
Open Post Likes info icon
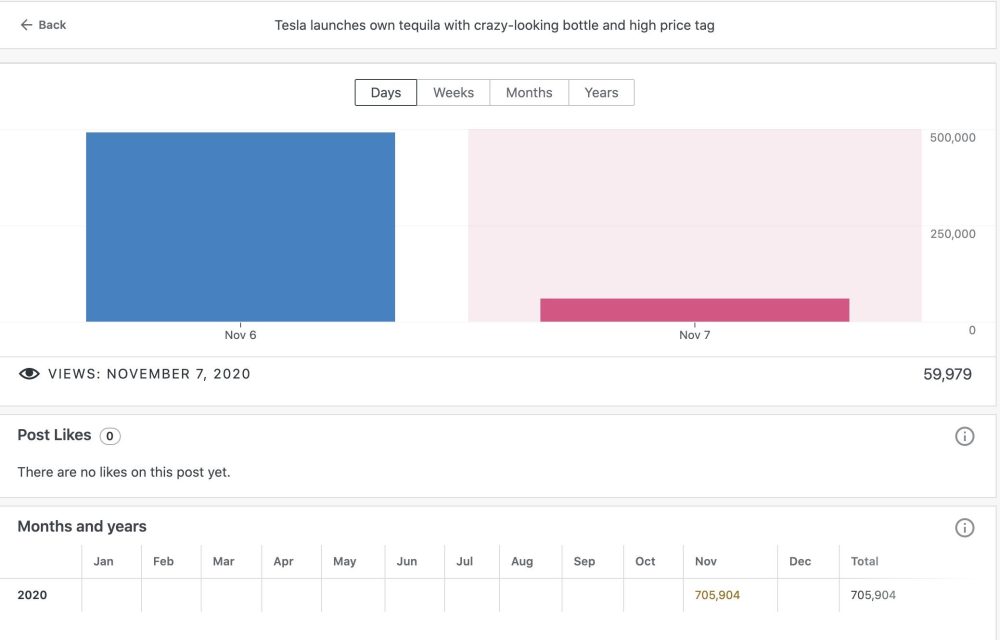pyautogui.click(x=964, y=436)
